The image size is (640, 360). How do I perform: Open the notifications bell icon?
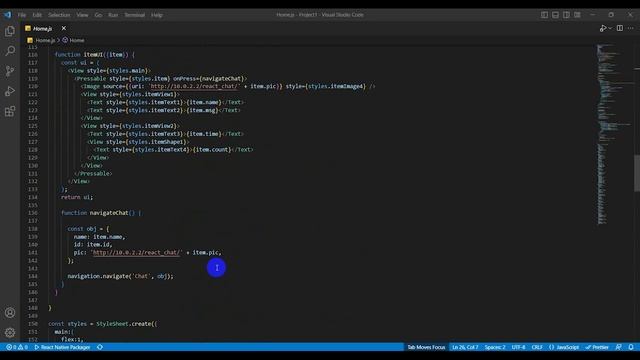point(631,347)
